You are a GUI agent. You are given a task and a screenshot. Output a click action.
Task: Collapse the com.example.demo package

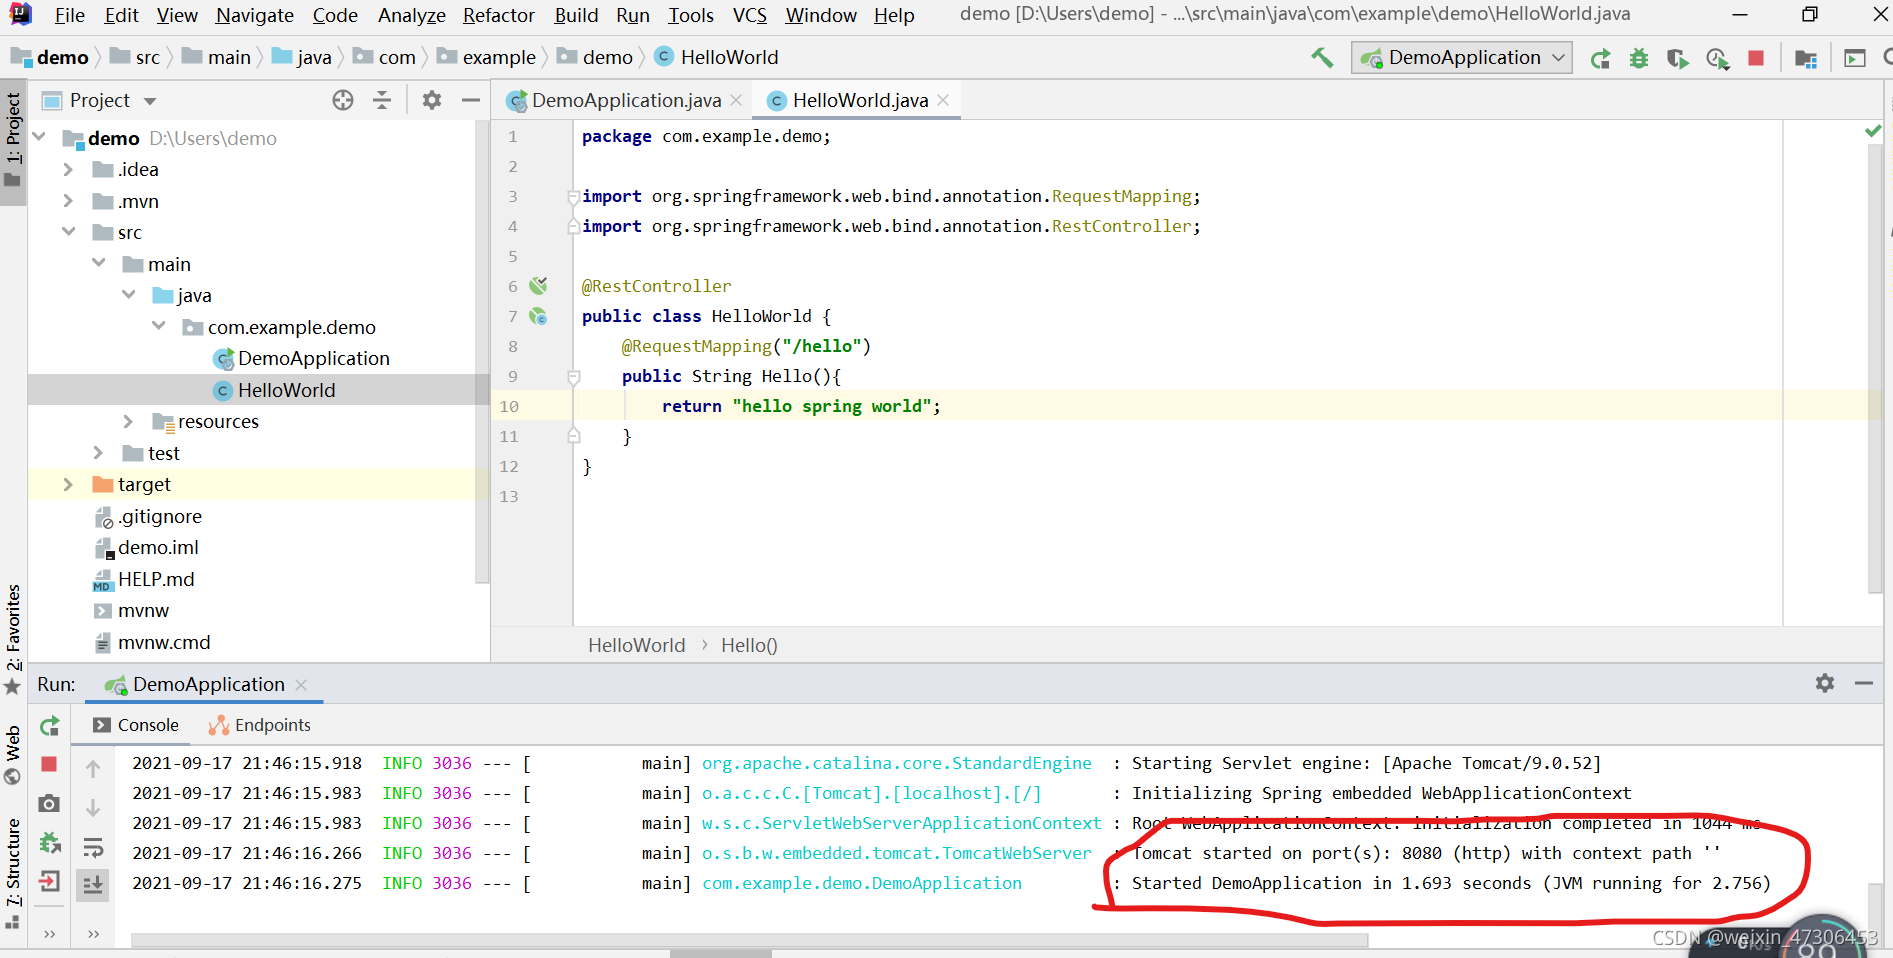point(158,326)
